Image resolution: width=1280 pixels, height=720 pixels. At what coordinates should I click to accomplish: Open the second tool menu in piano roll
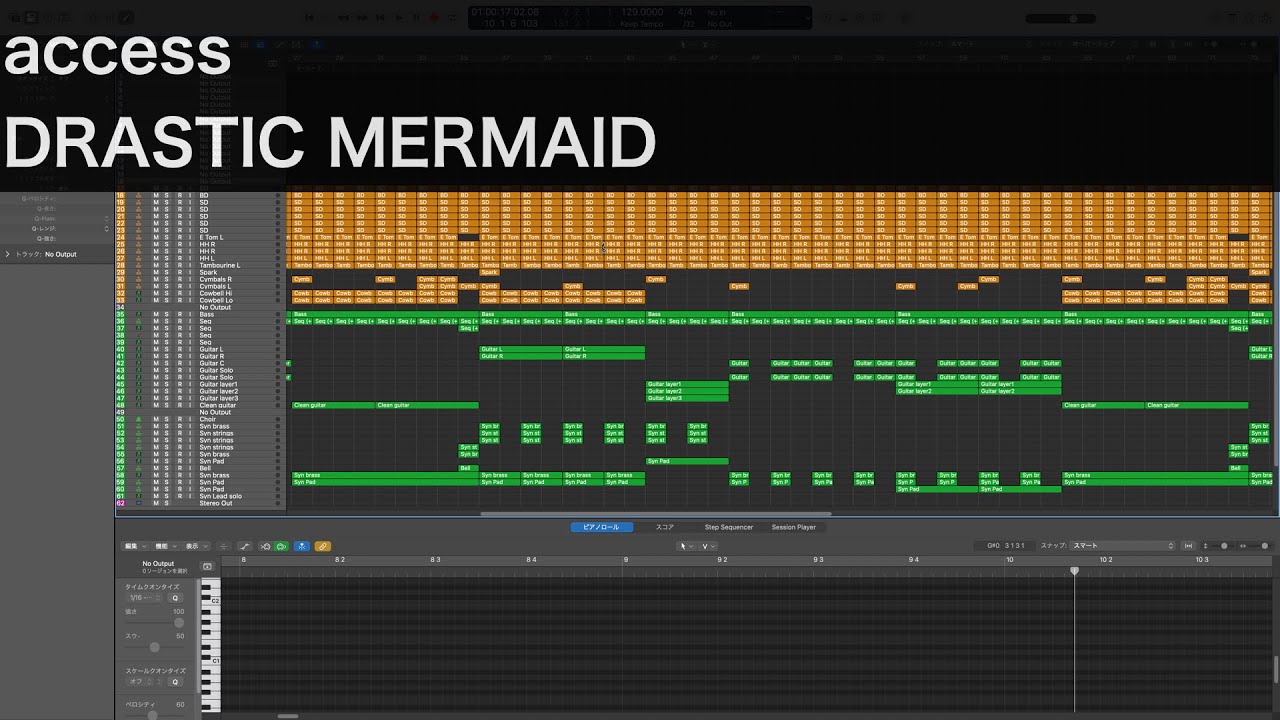coord(707,546)
